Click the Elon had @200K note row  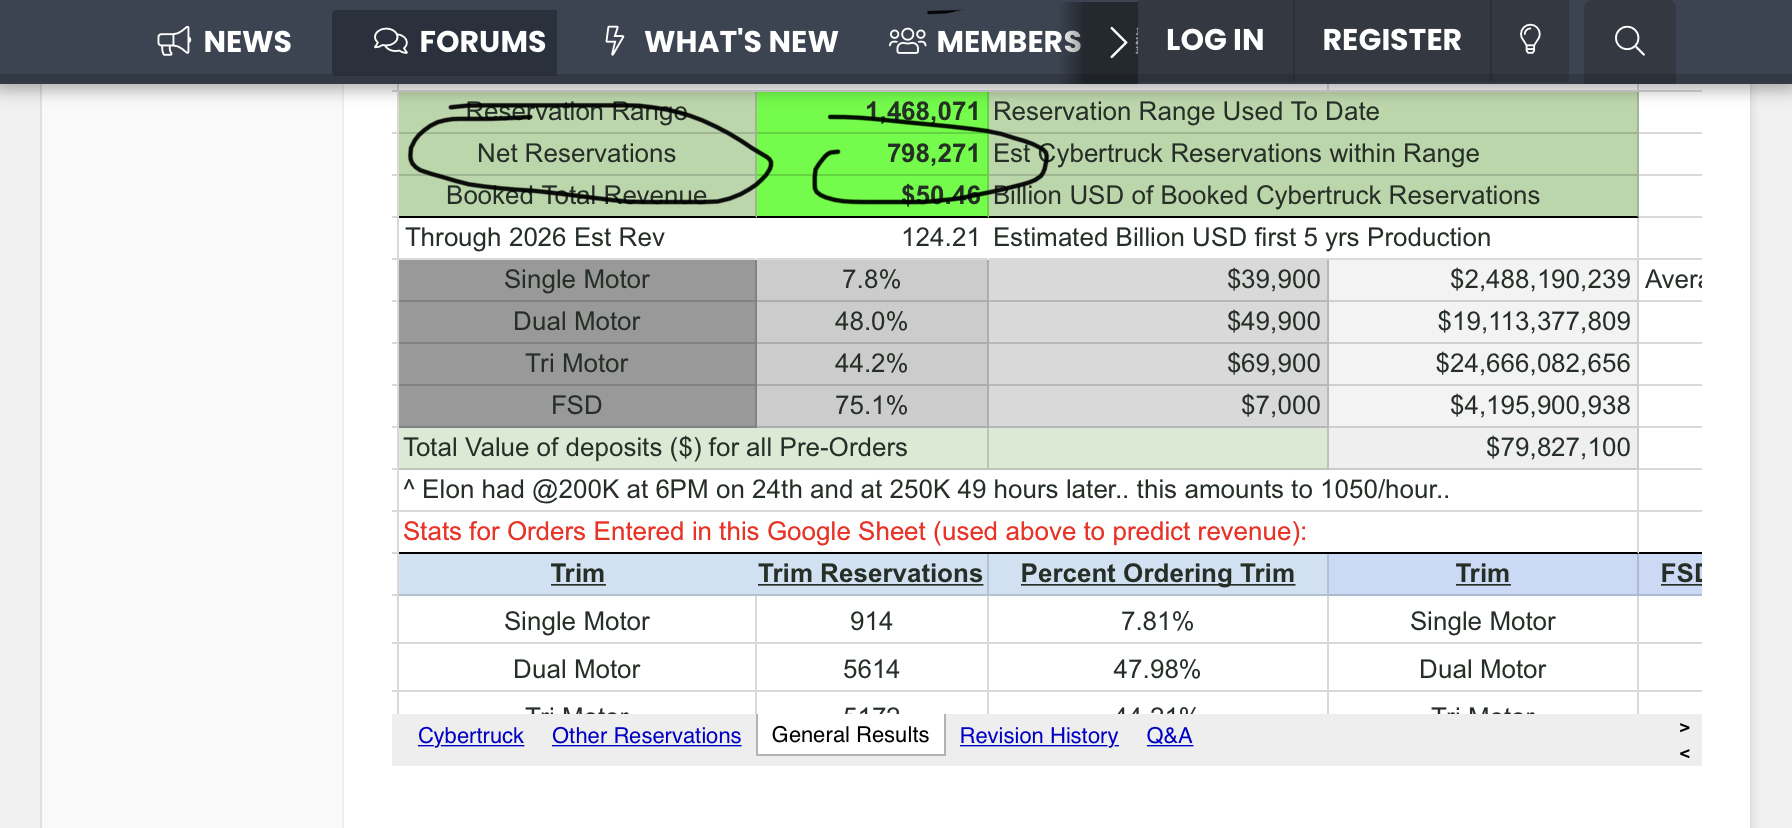point(1018,490)
